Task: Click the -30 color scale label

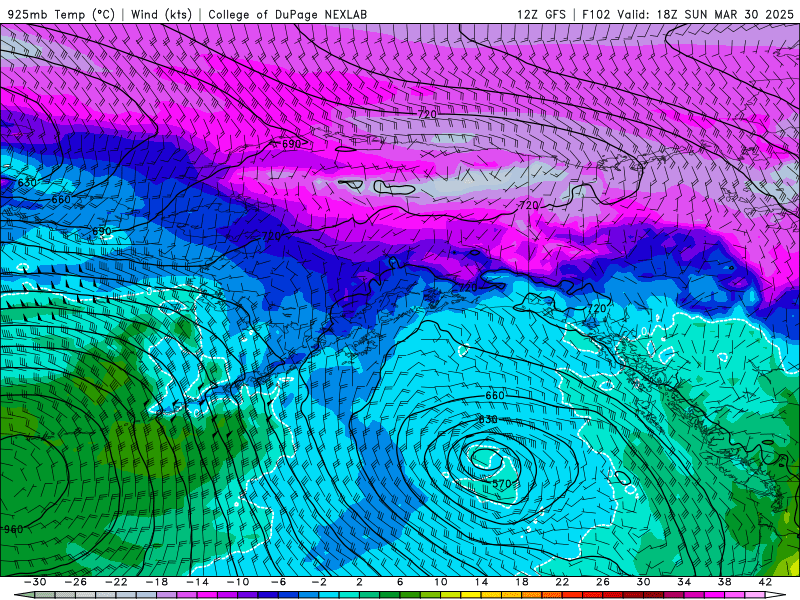Action: click(35, 582)
